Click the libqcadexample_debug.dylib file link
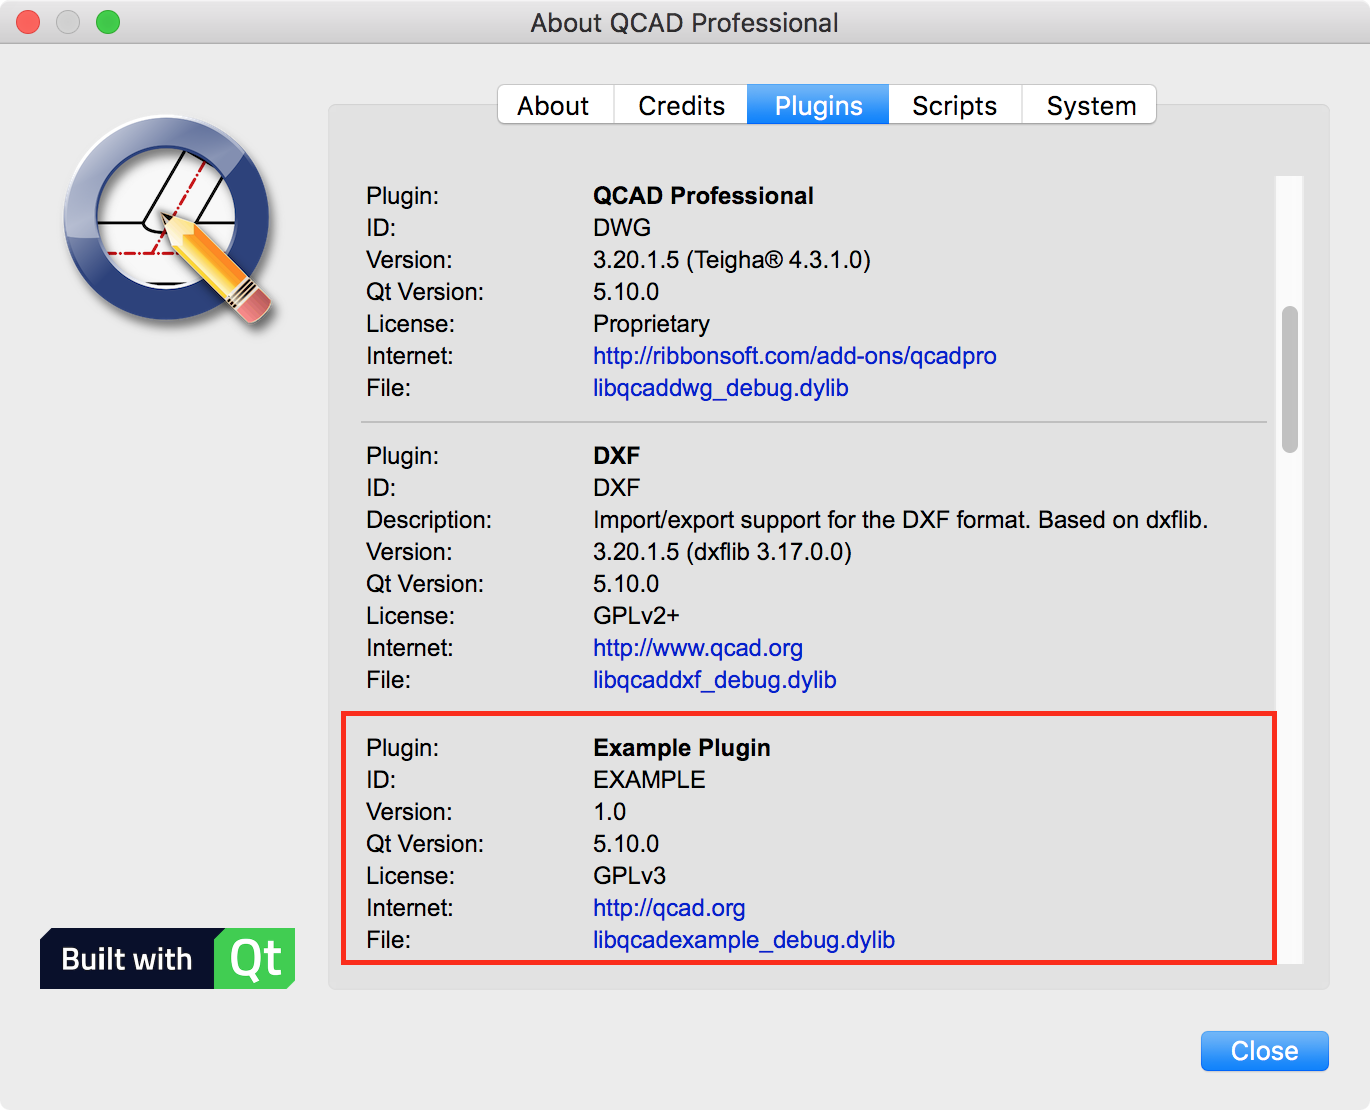Viewport: 1370px width, 1110px height. point(743,940)
